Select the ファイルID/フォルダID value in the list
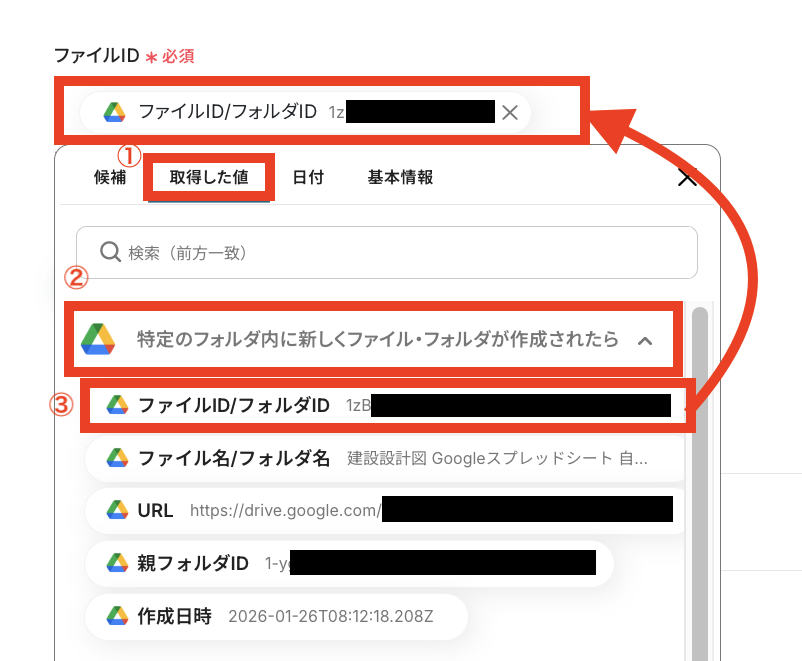The width and height of the screenshot is (802, 661). coord(388,406)
